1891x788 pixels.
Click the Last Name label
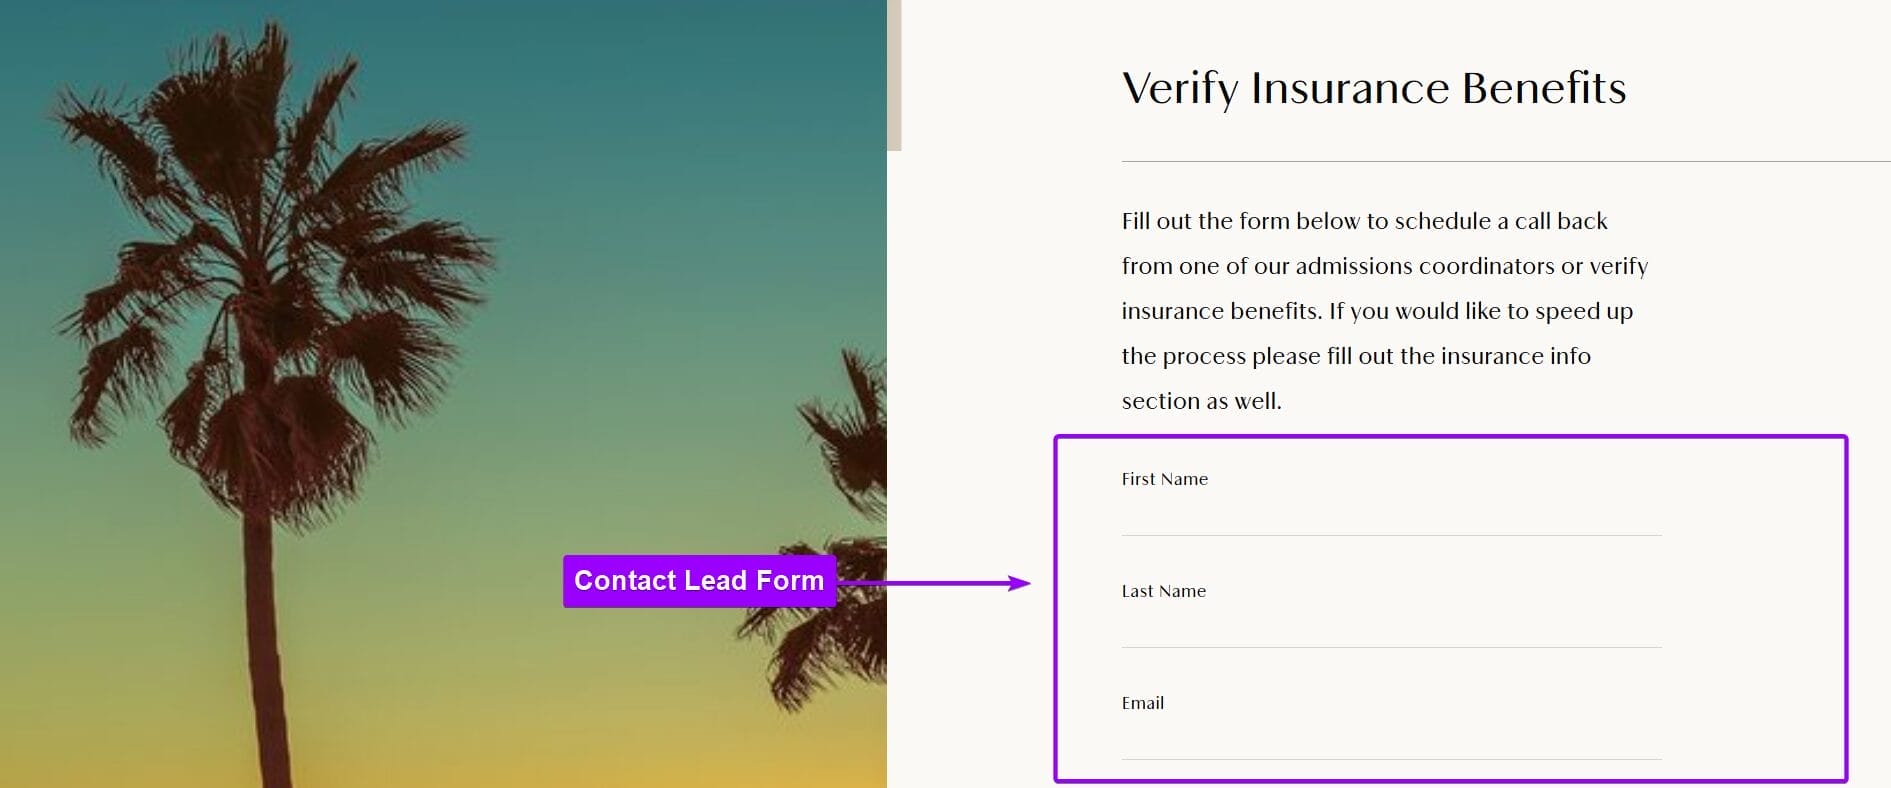[x=1163, y=591]
